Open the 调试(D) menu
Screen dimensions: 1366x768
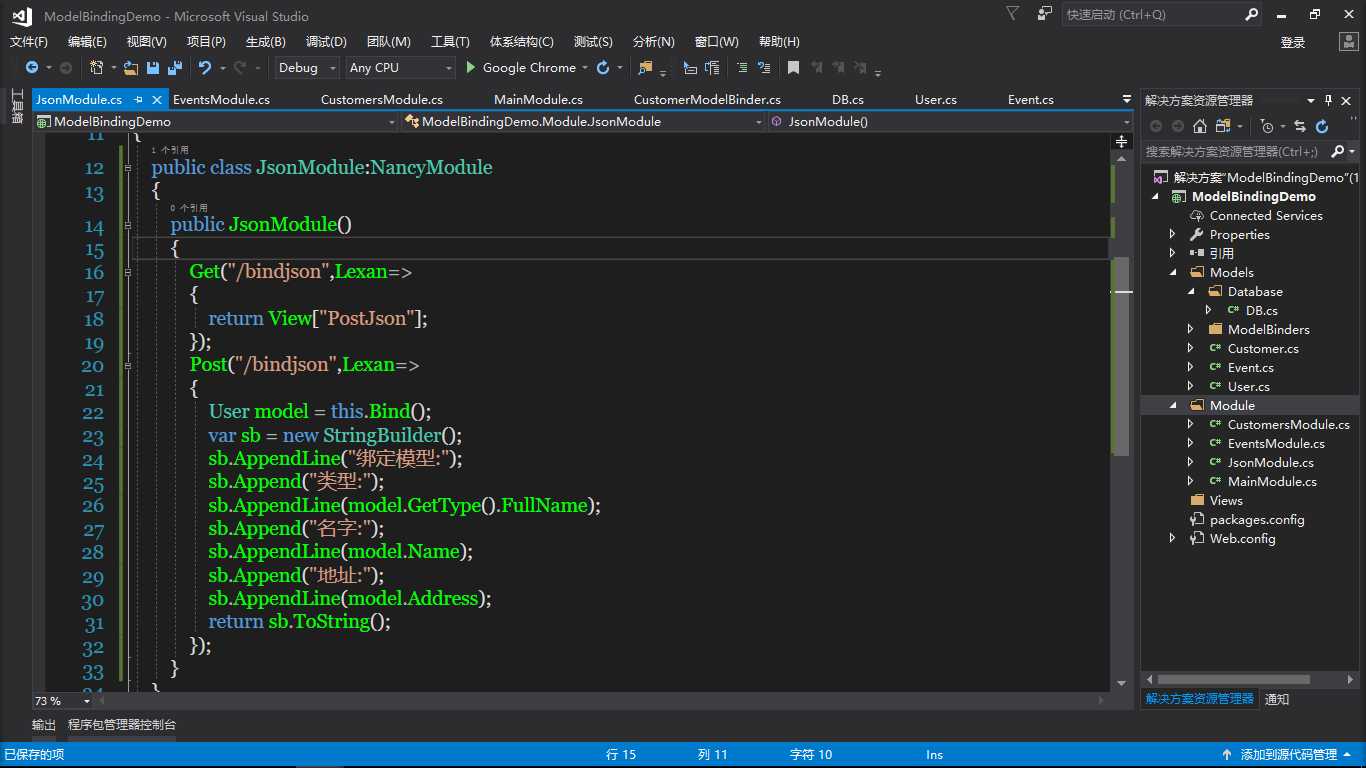point(326,41)
